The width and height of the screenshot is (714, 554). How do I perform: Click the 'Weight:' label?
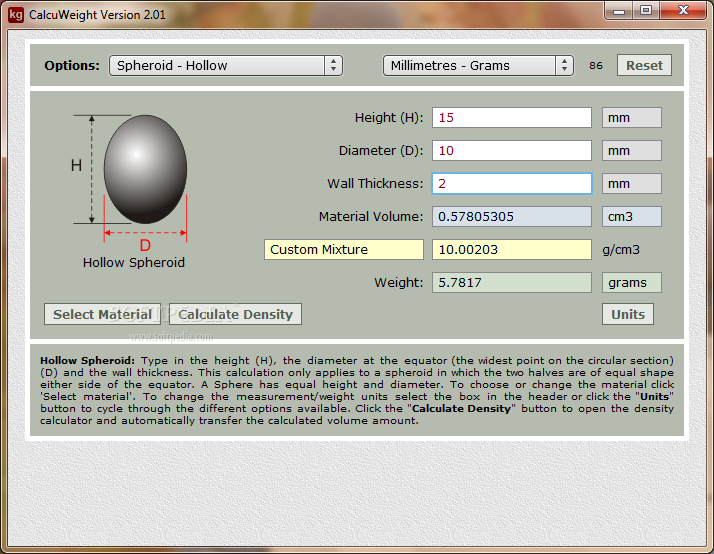pos(399,283)
